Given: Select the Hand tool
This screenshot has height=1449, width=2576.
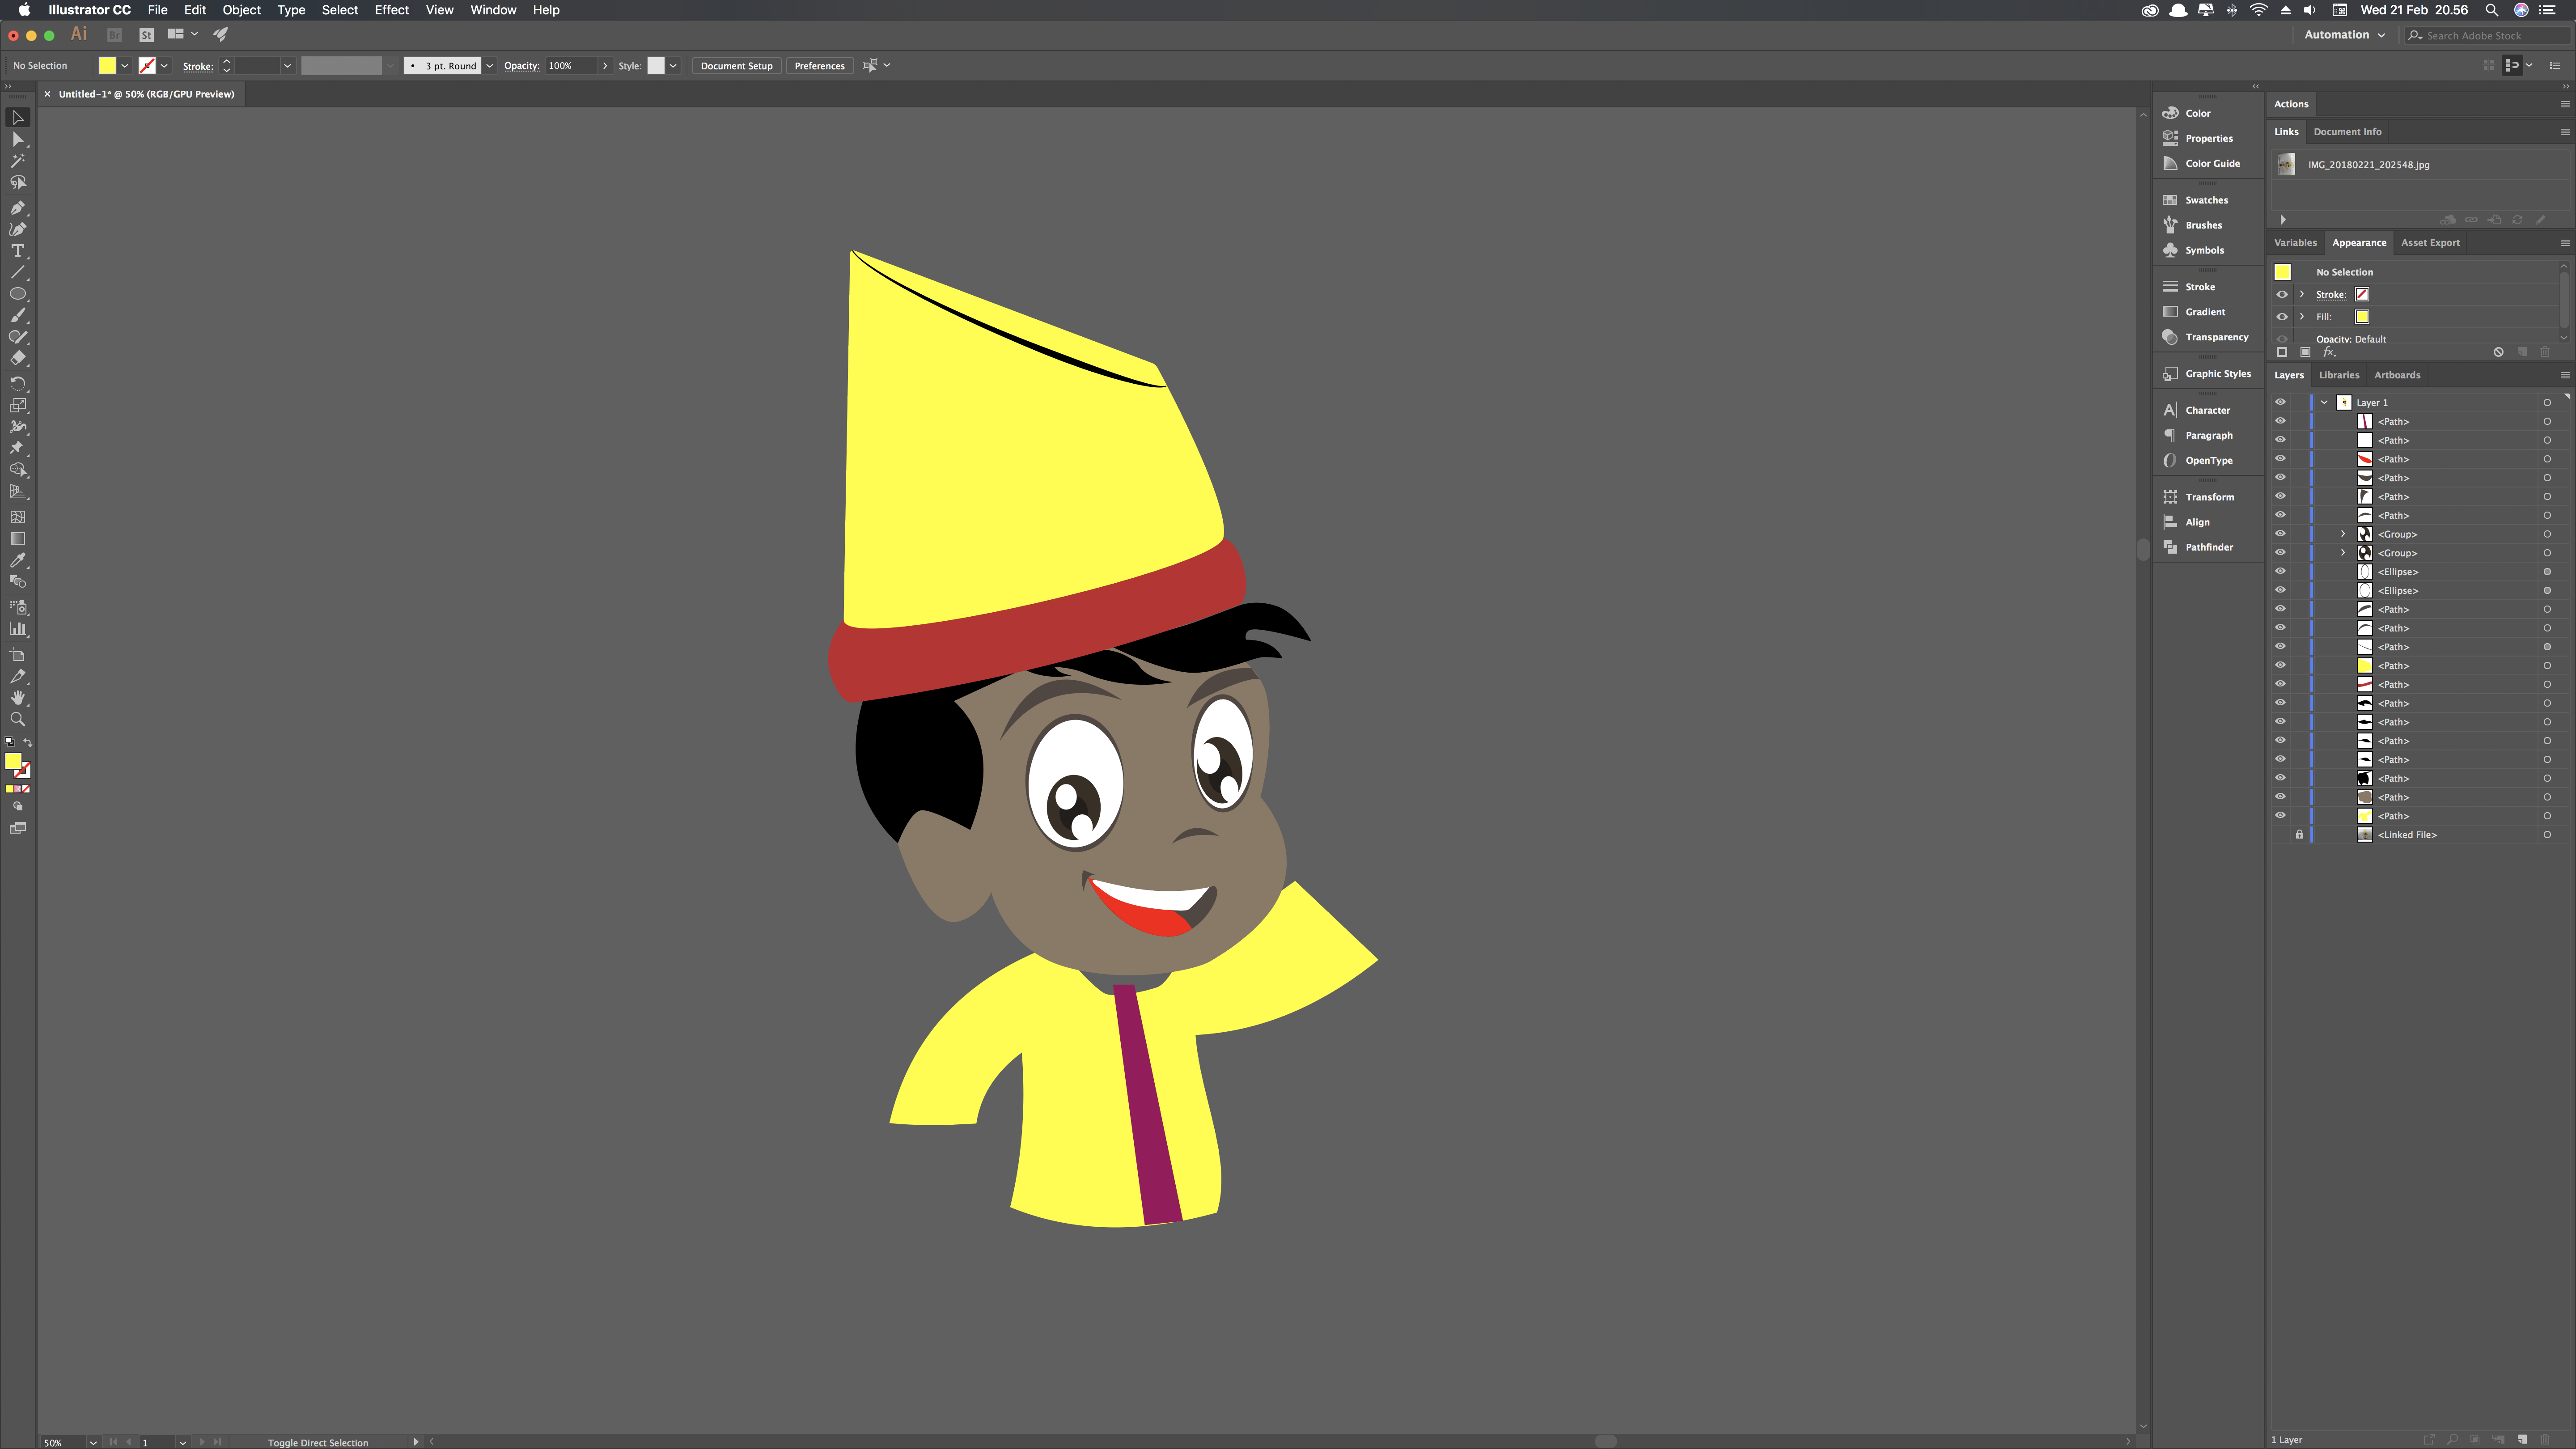Looking at the screenshot, I should pyautogui.click(x=18, y=698).
